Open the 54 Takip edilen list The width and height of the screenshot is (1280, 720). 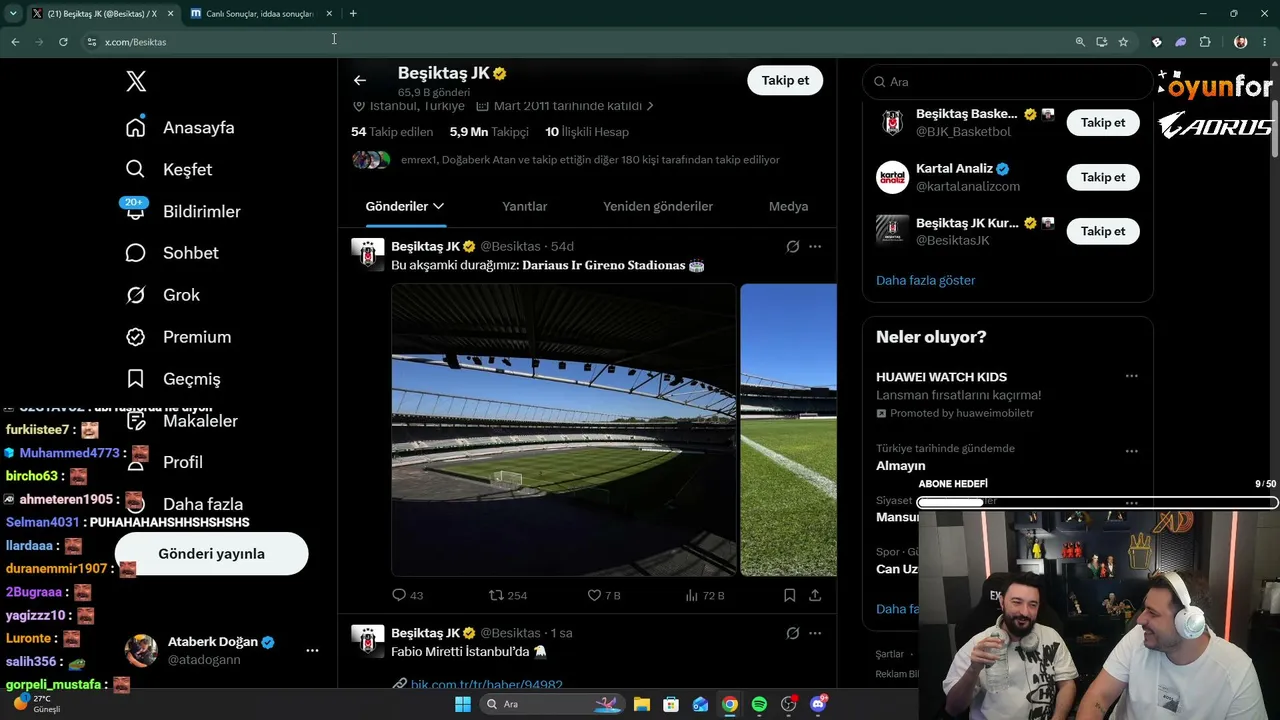[x=392, y=131]
